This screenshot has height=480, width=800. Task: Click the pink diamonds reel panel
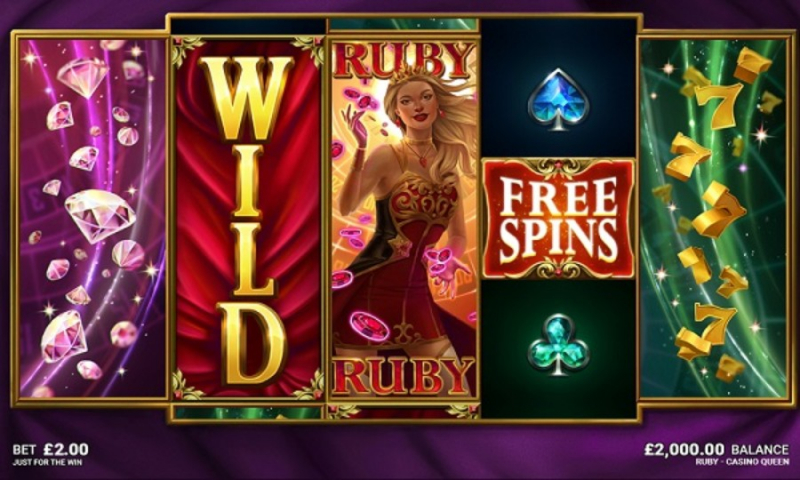[x=90, y=218]
